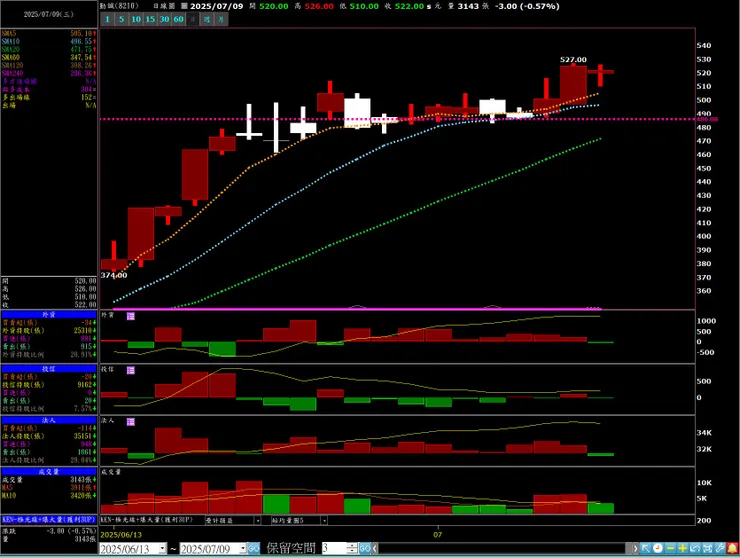Viewport: 740px width, 558px height.
Task: Click the 投信 blue panel header
Action: point(49,369)
